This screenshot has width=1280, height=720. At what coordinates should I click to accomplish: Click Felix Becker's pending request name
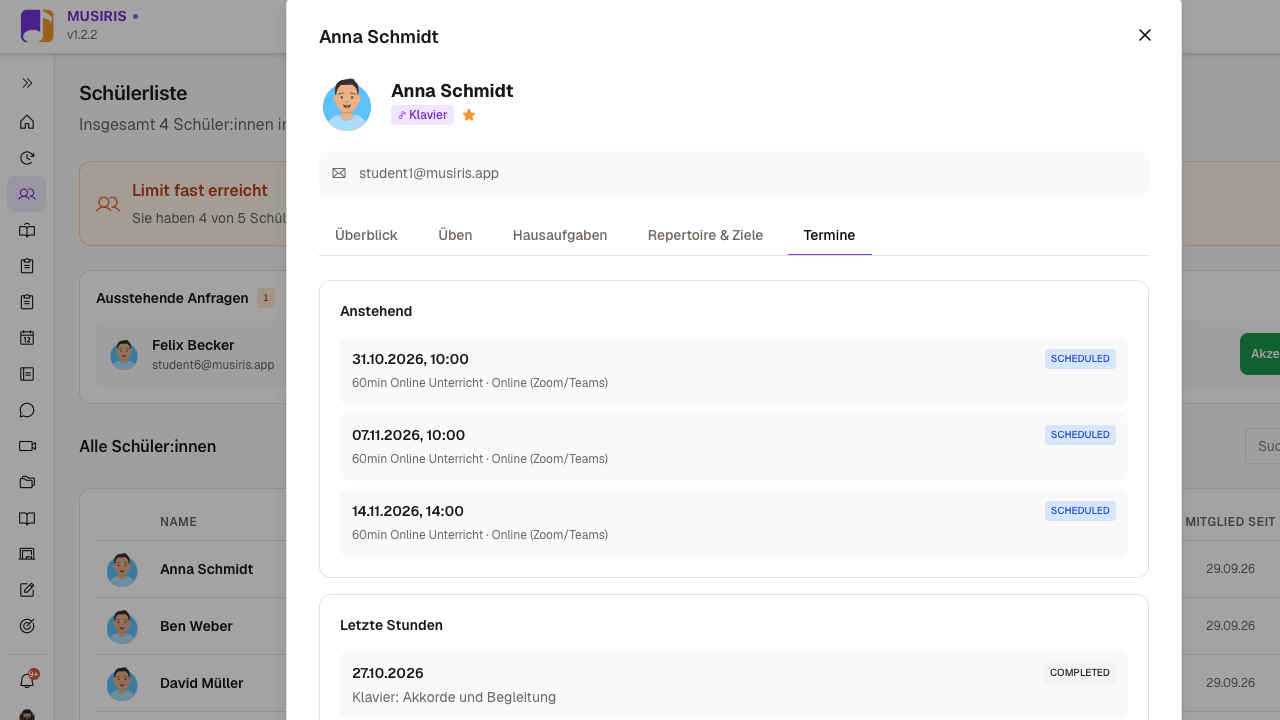point(193,345)
